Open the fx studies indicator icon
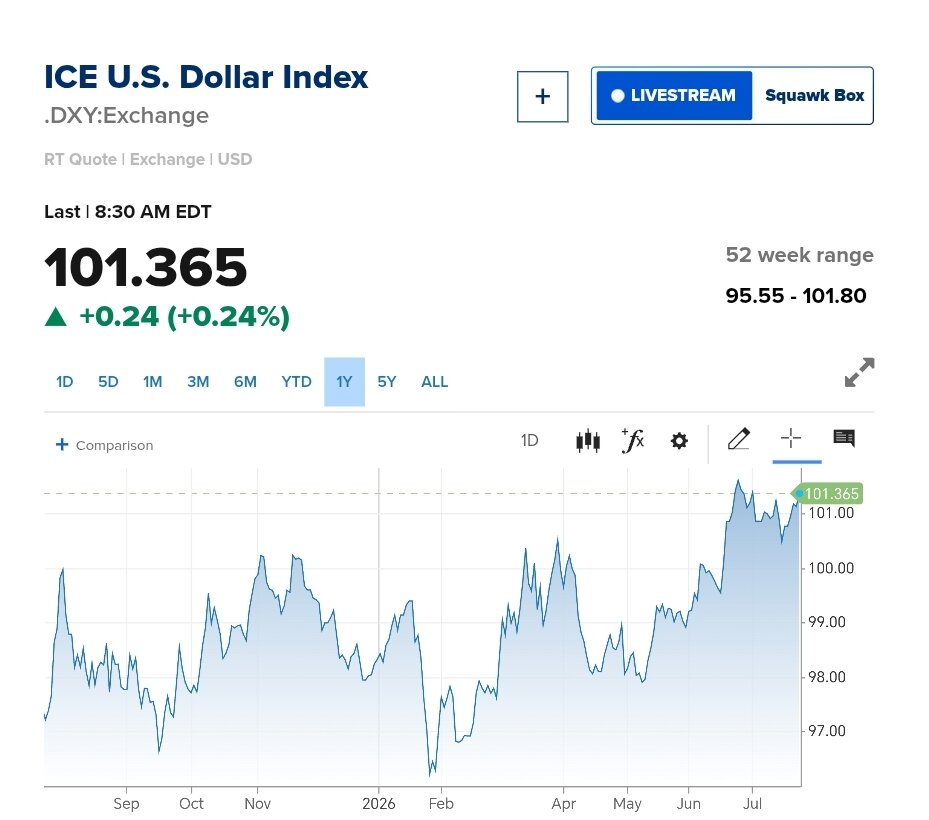The image size is (929, 820). 633,440
